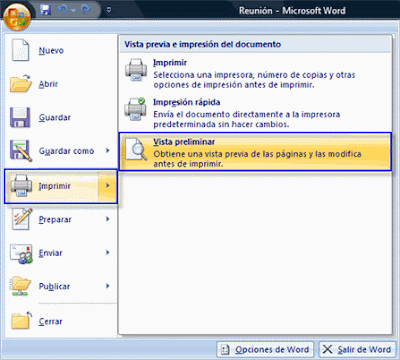Click Salir de Word button
The width and height of the screenshot is (400, 360).
coord(357,350)
